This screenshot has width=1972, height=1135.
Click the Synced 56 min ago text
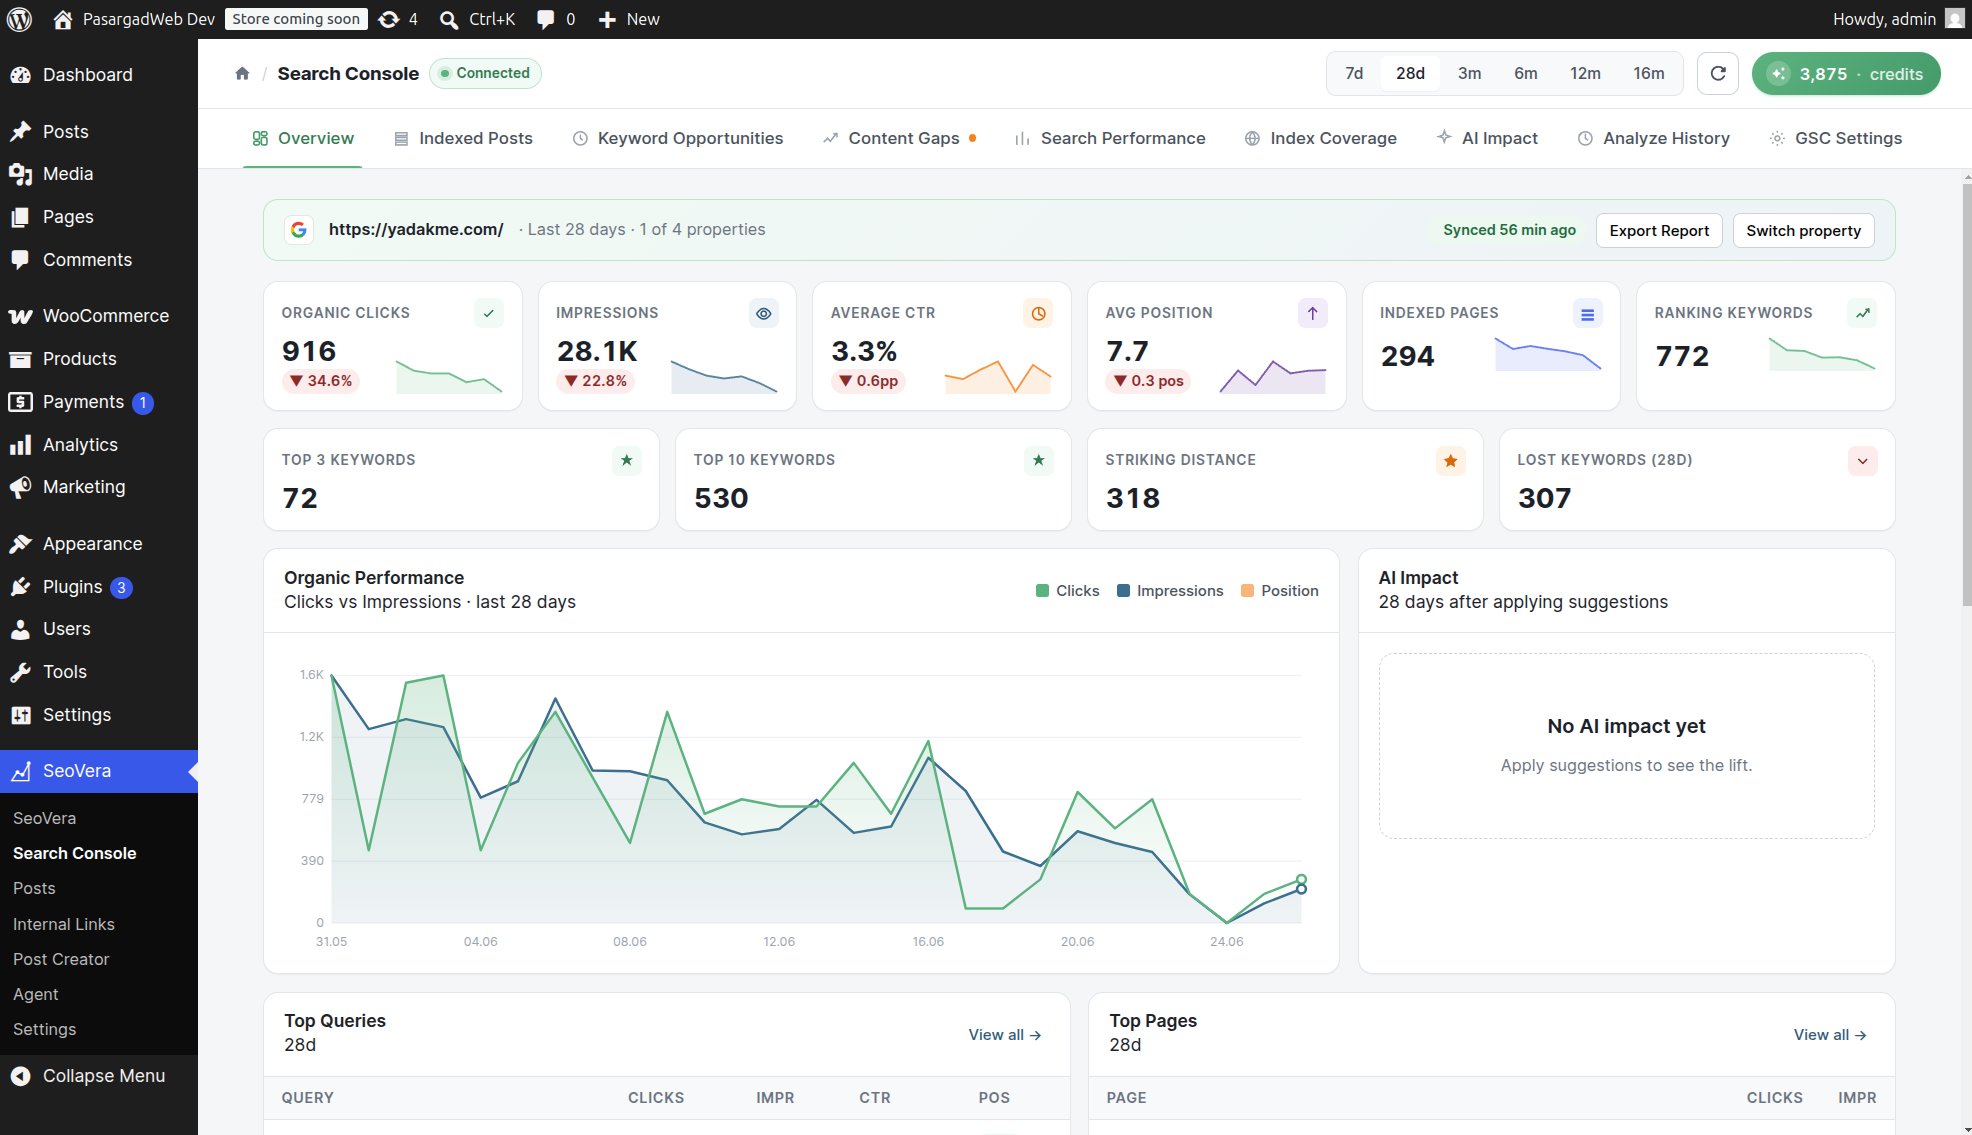point(1509,230)
